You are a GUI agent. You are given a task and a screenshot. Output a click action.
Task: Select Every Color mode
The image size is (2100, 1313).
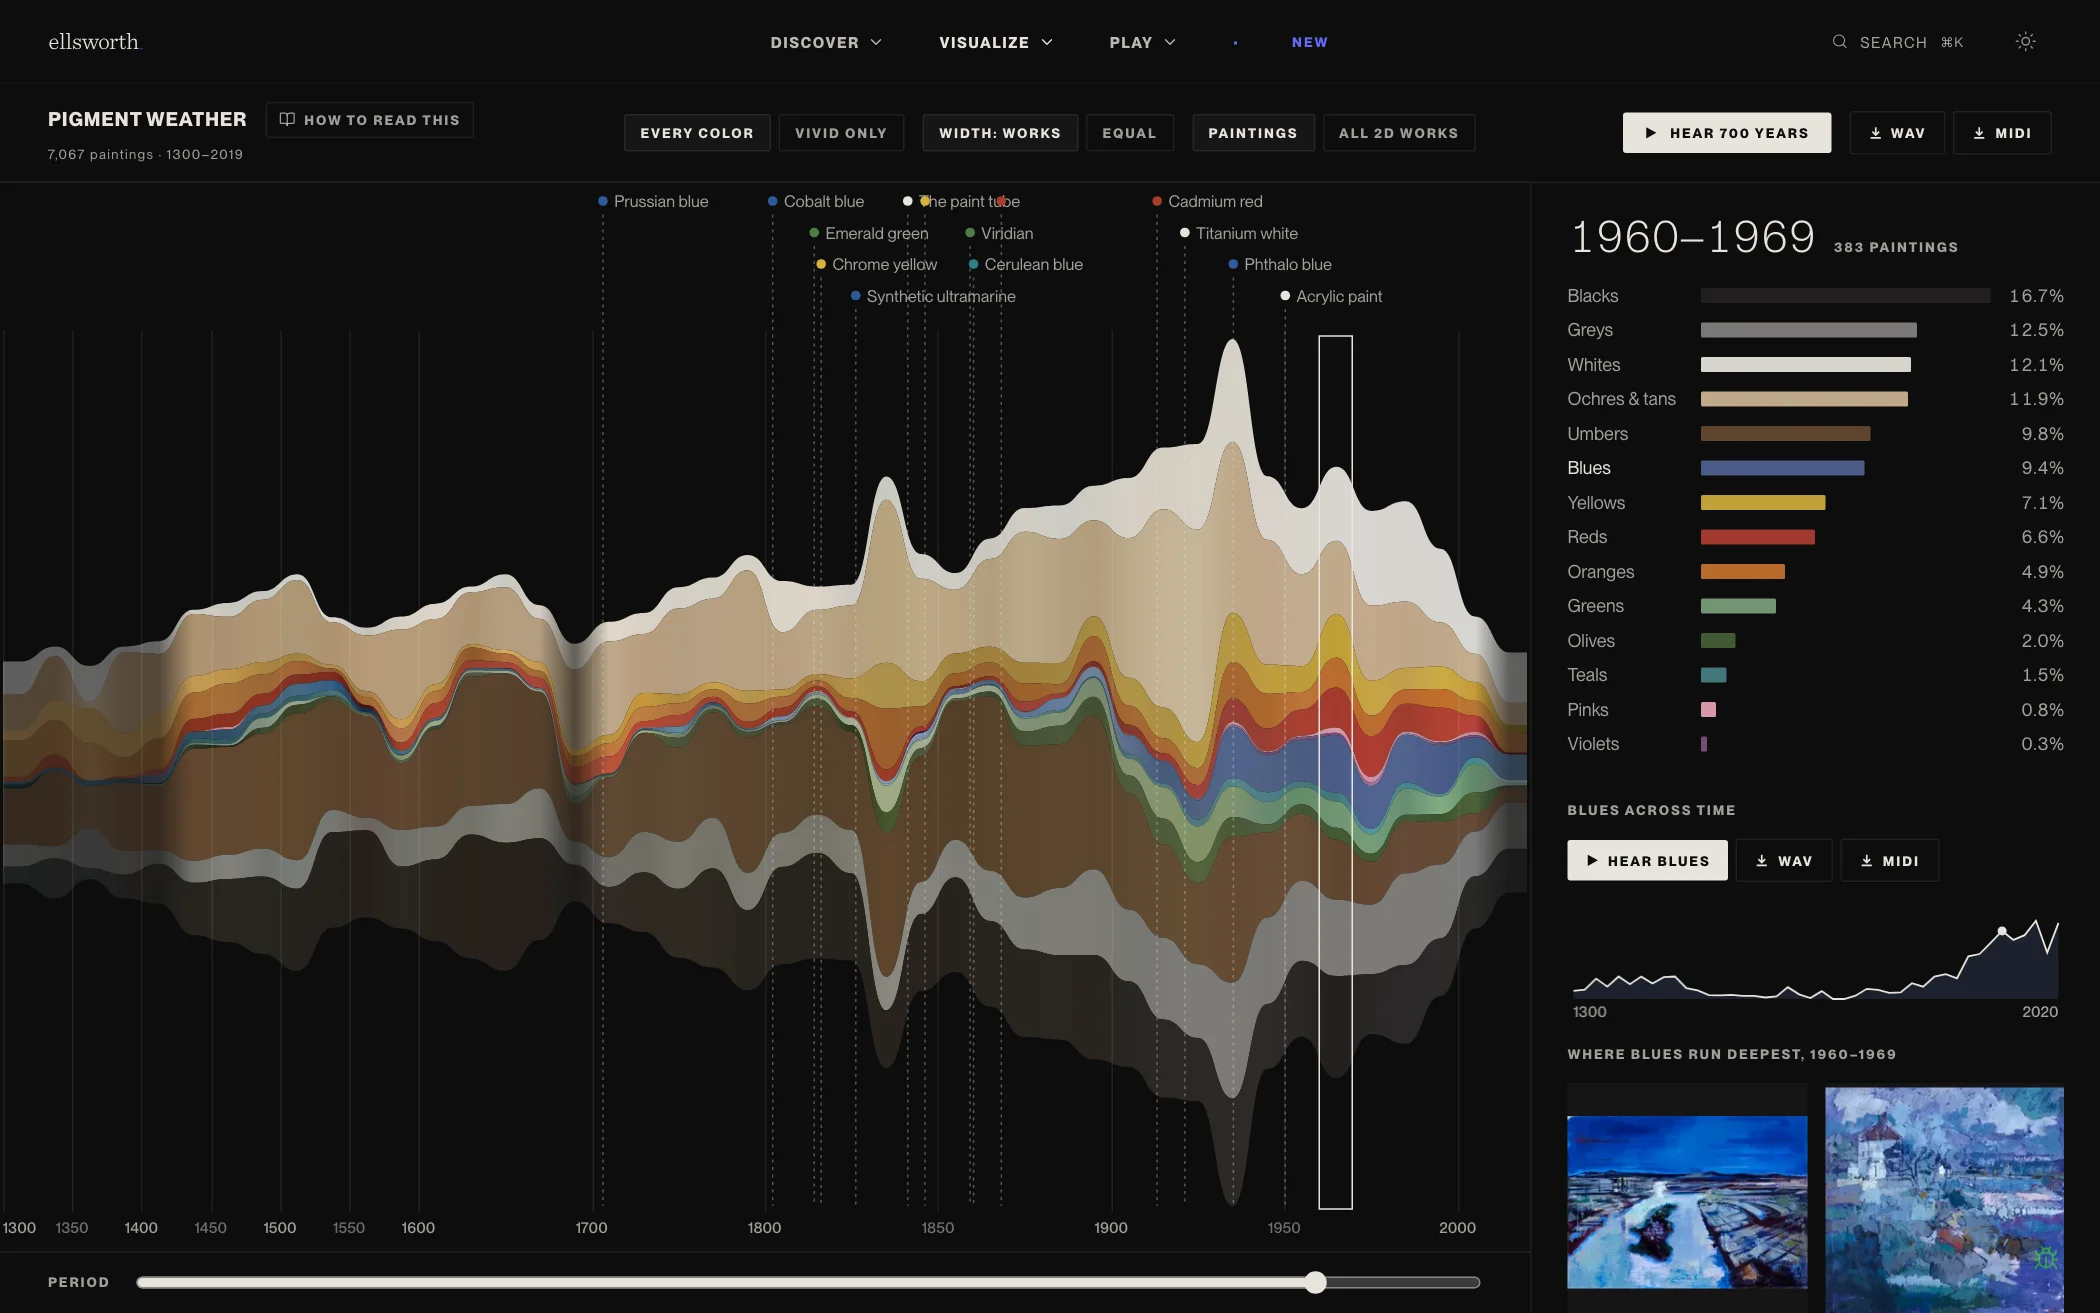coord(697,133)
